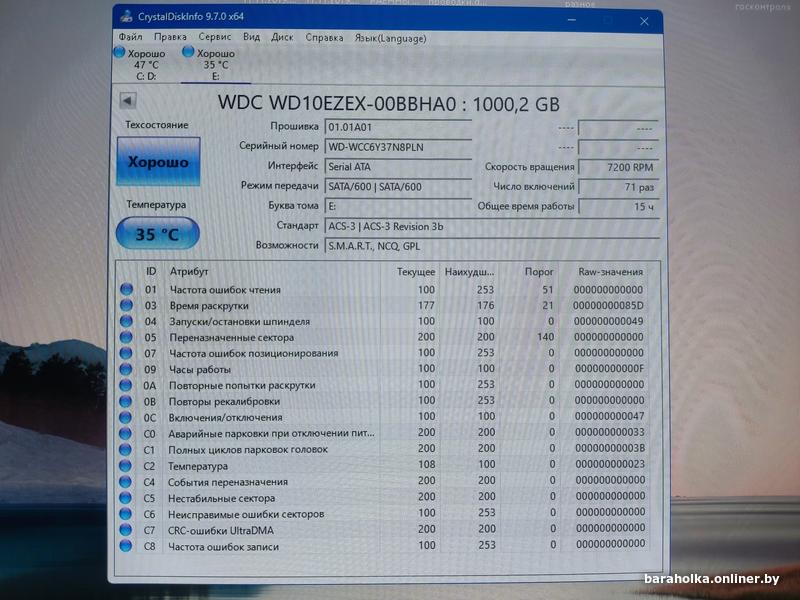Click status icon of 0B Повторы рекалибровки
This screenshot has height=600, width=800.
click(x=126, y=401)
